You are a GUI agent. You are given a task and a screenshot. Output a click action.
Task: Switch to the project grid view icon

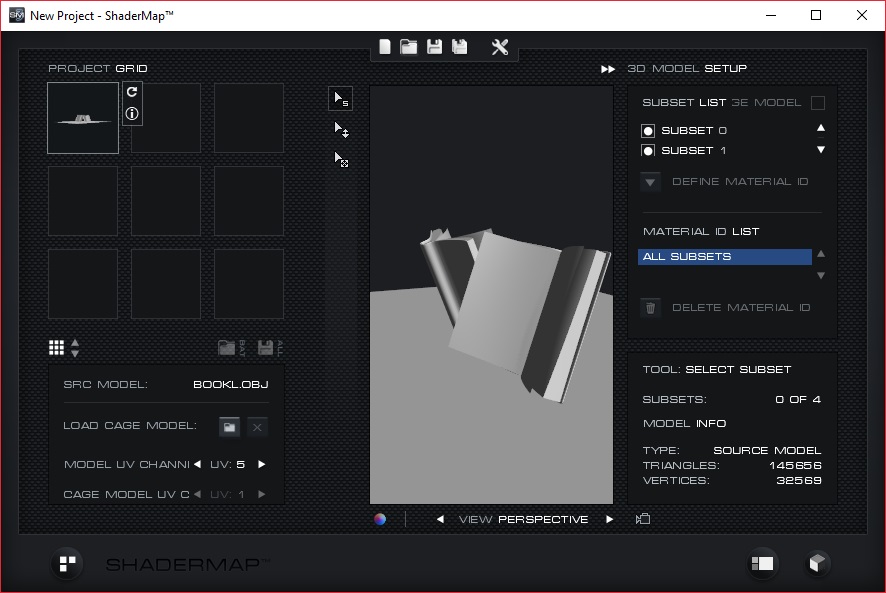pos(762,564)
